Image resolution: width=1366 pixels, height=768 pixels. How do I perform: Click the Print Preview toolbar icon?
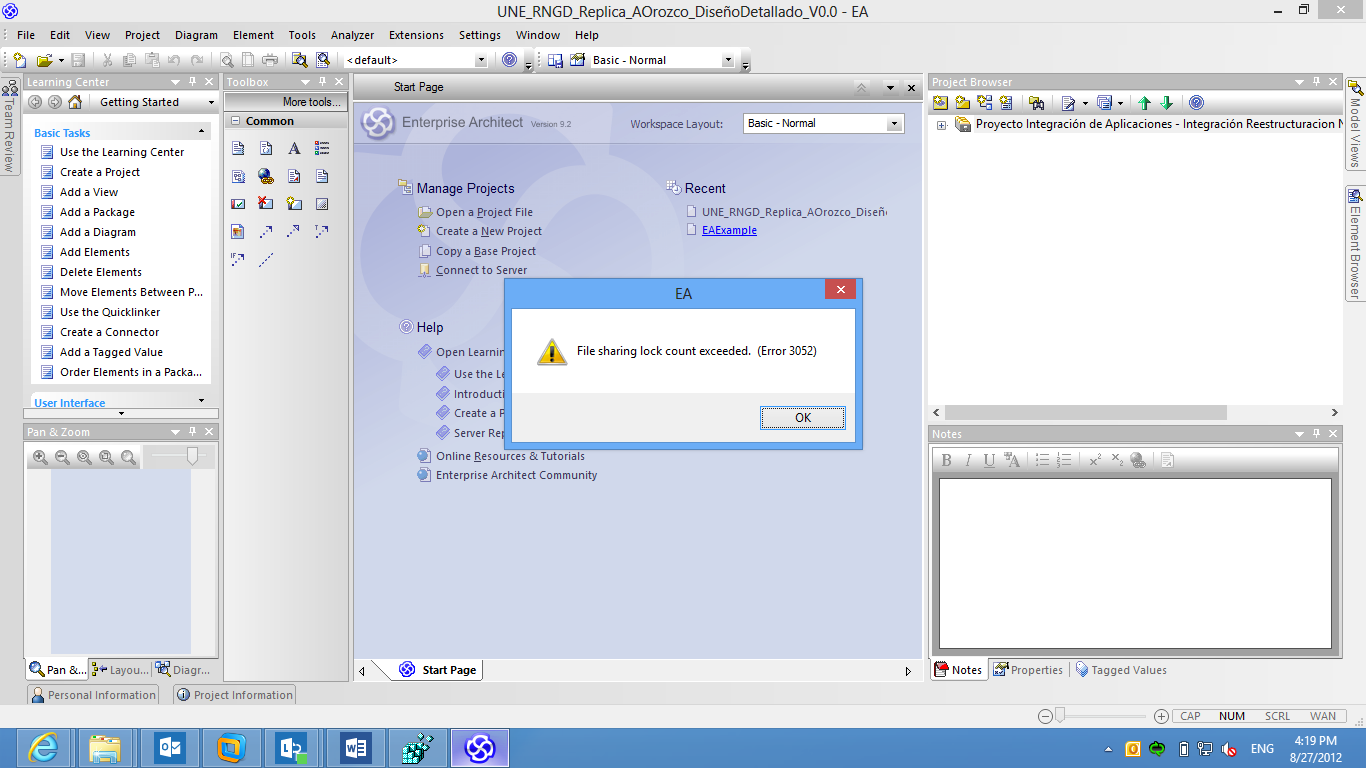click(x=227, y=60)
